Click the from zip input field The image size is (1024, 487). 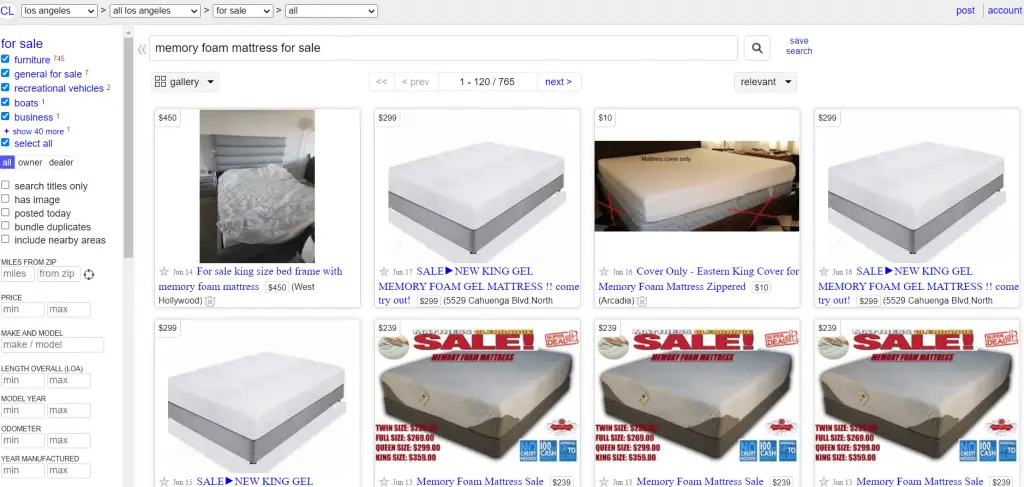[x=59, y=274]
